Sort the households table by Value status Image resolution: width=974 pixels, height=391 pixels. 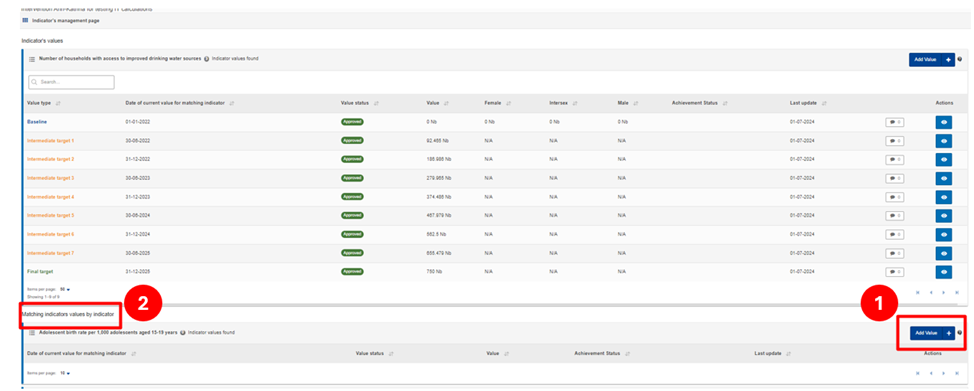pyautogui.click(x=376, y=103)
